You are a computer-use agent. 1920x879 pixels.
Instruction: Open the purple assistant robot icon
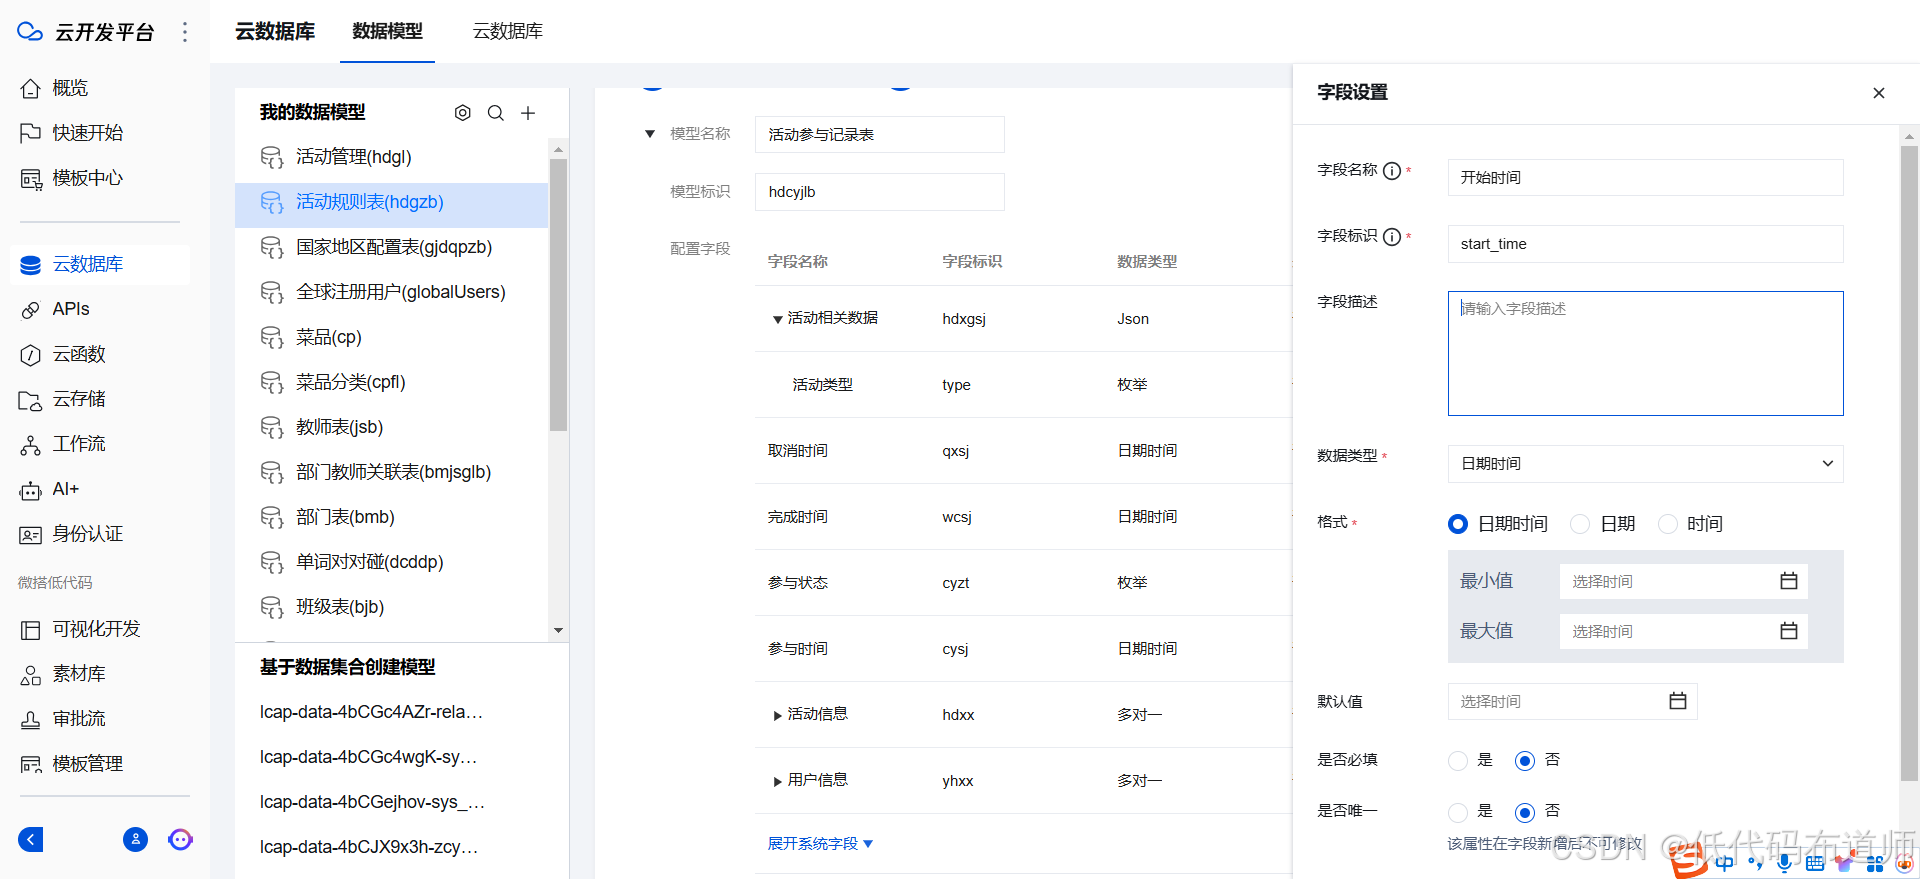pyautogui.click(x=180, y=839)
